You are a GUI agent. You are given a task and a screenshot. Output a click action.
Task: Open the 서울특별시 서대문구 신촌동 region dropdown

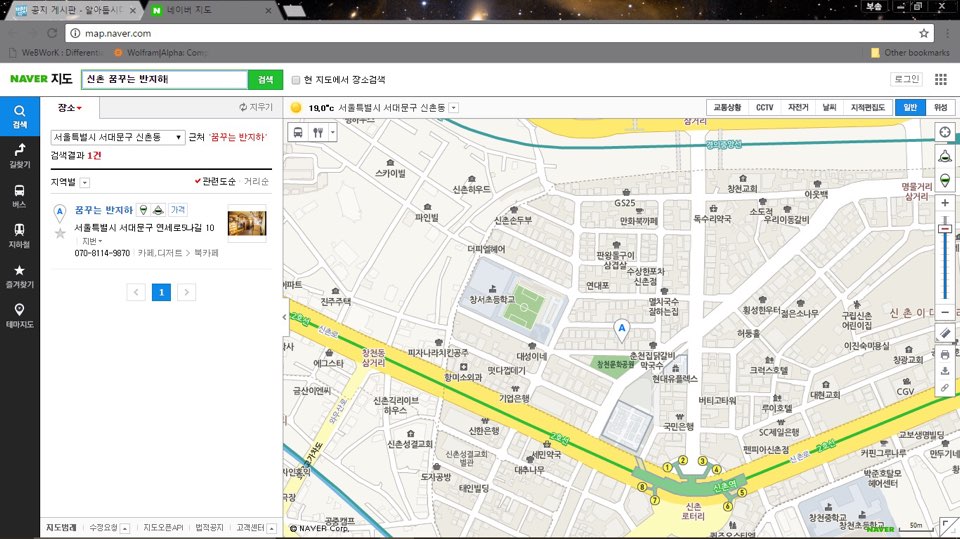coord(118,137)
